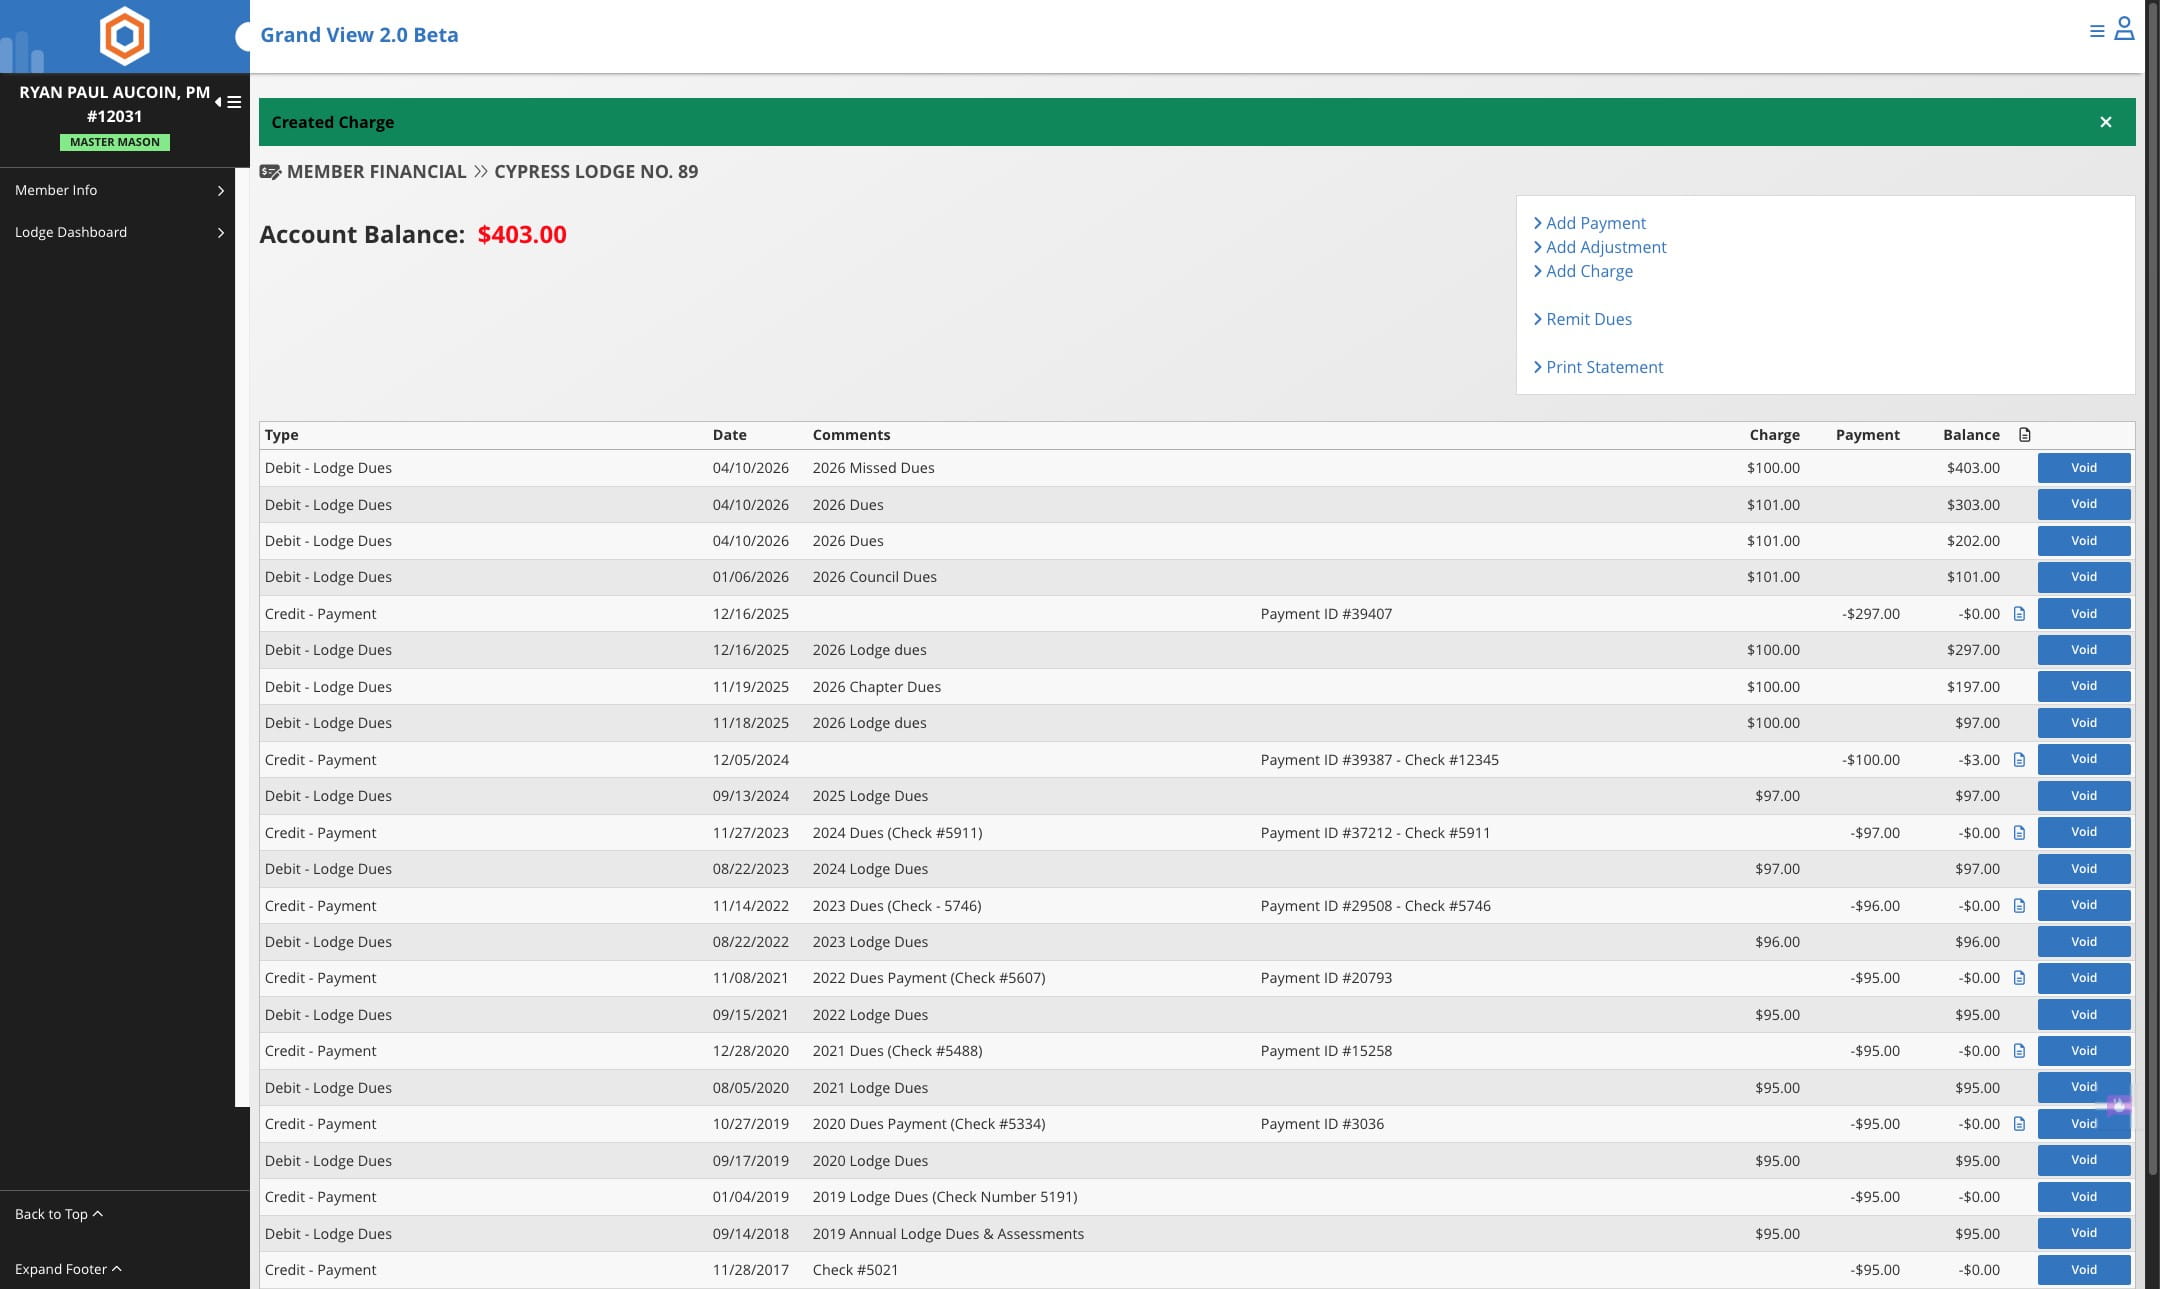
Task: Open receipt icon for Payment ID #39407
Action: coord(2019,614)
